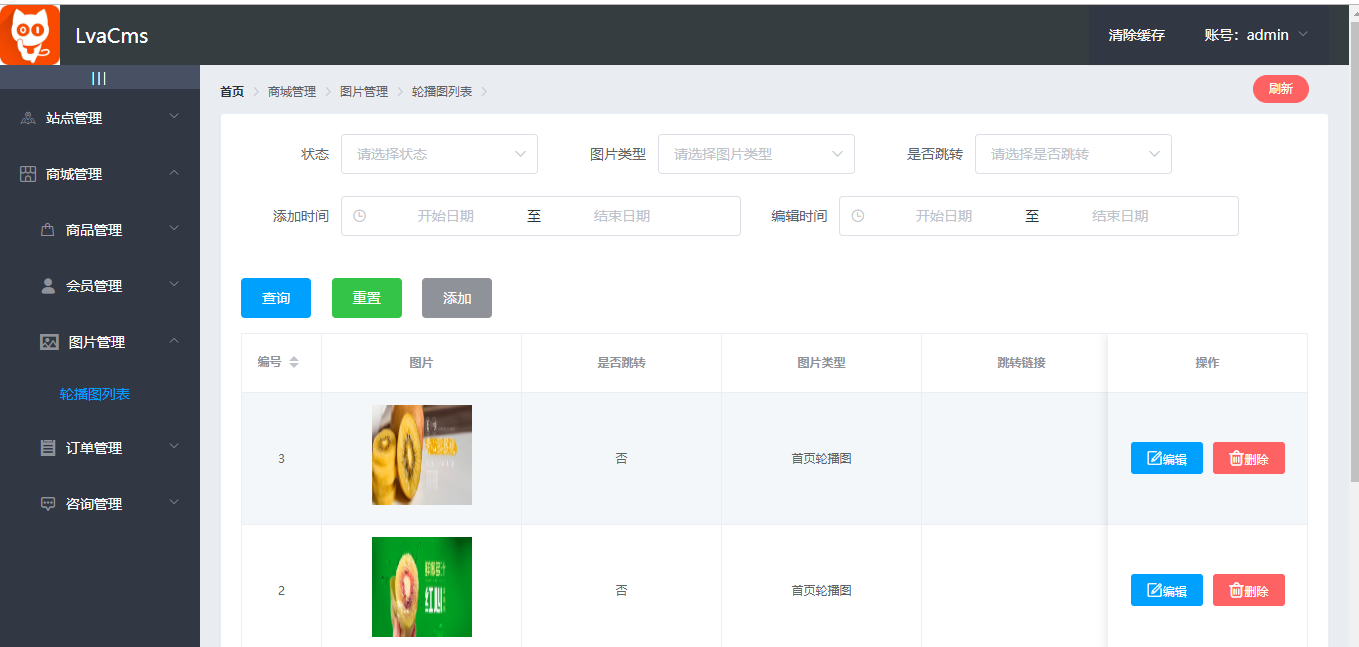Go to 首页 breadcrumb link
Viewport: 1359px width, 647px height.
232,92
